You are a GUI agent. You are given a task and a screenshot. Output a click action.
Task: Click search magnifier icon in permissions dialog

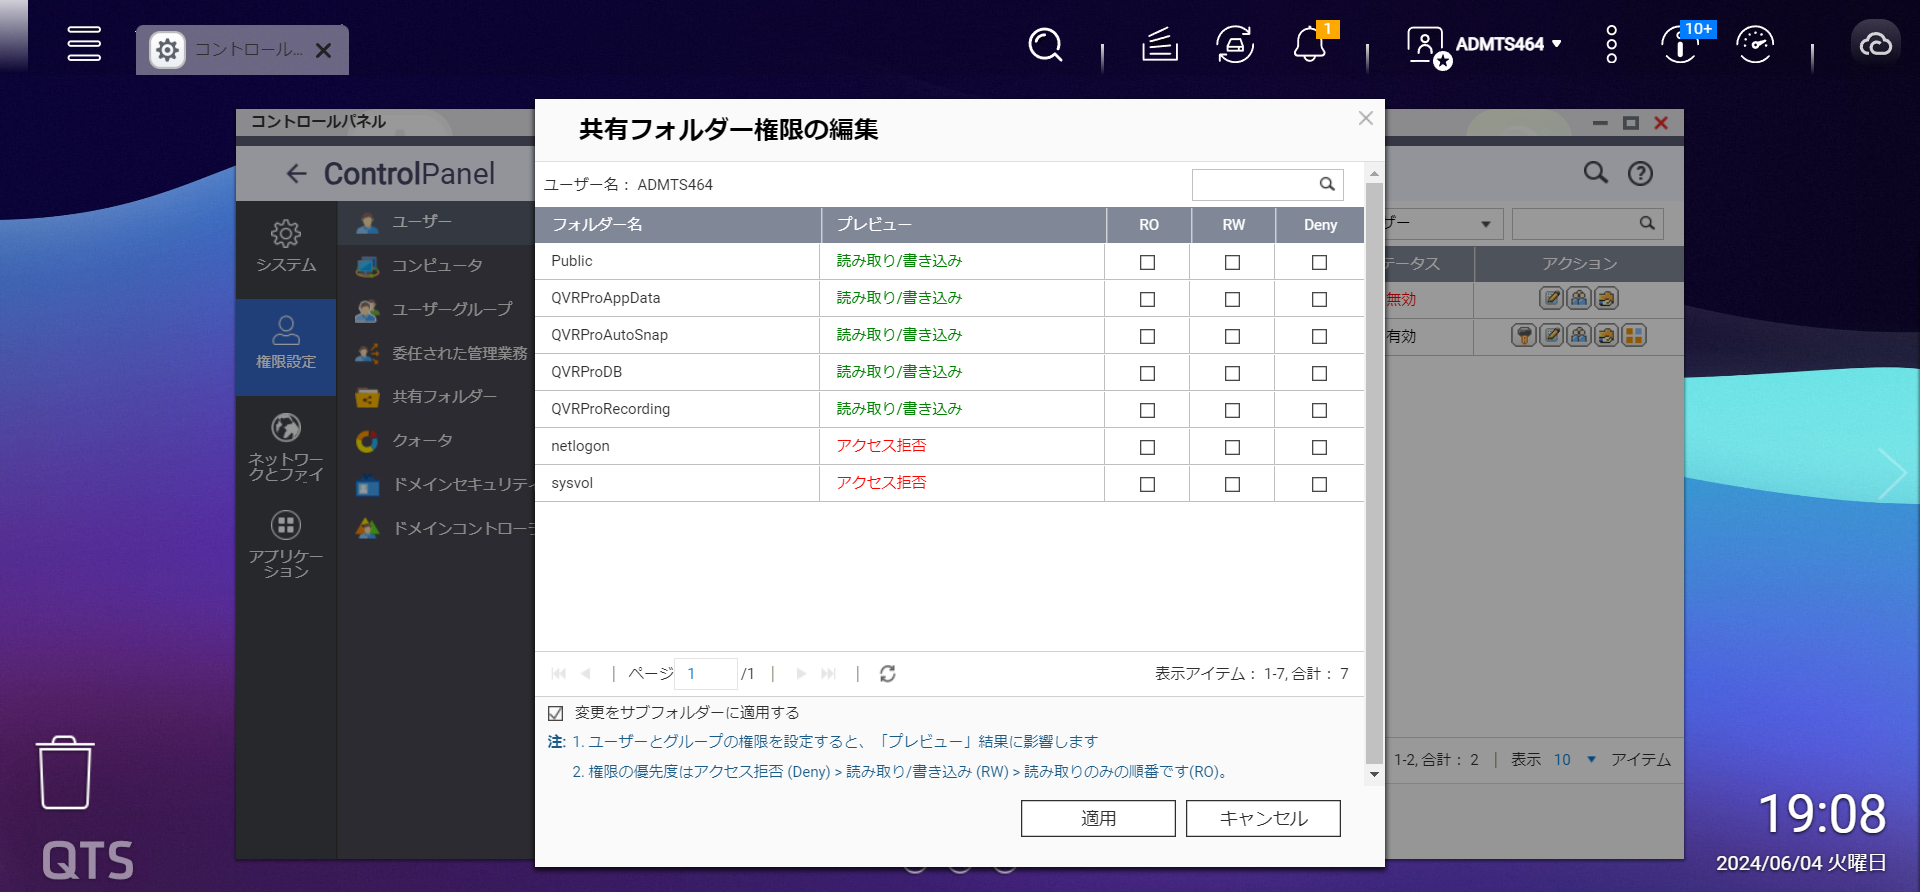click(x=1327, y=184)
